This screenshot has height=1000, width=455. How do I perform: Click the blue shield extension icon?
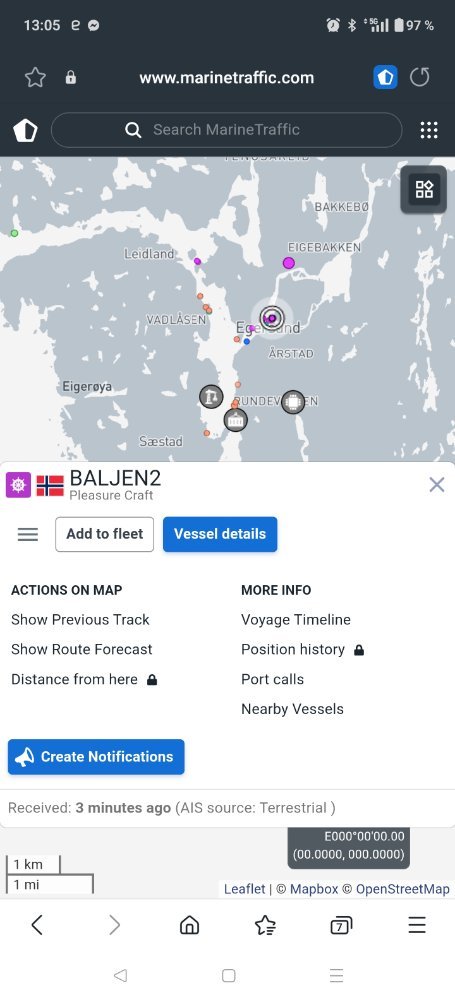click(x=385, y=78)
